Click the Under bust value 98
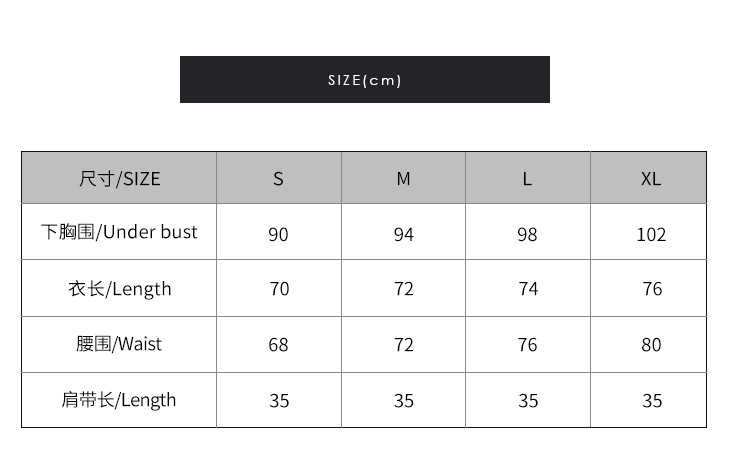The width and height of the screenshot is (750, 462). (x=527, y=234)
